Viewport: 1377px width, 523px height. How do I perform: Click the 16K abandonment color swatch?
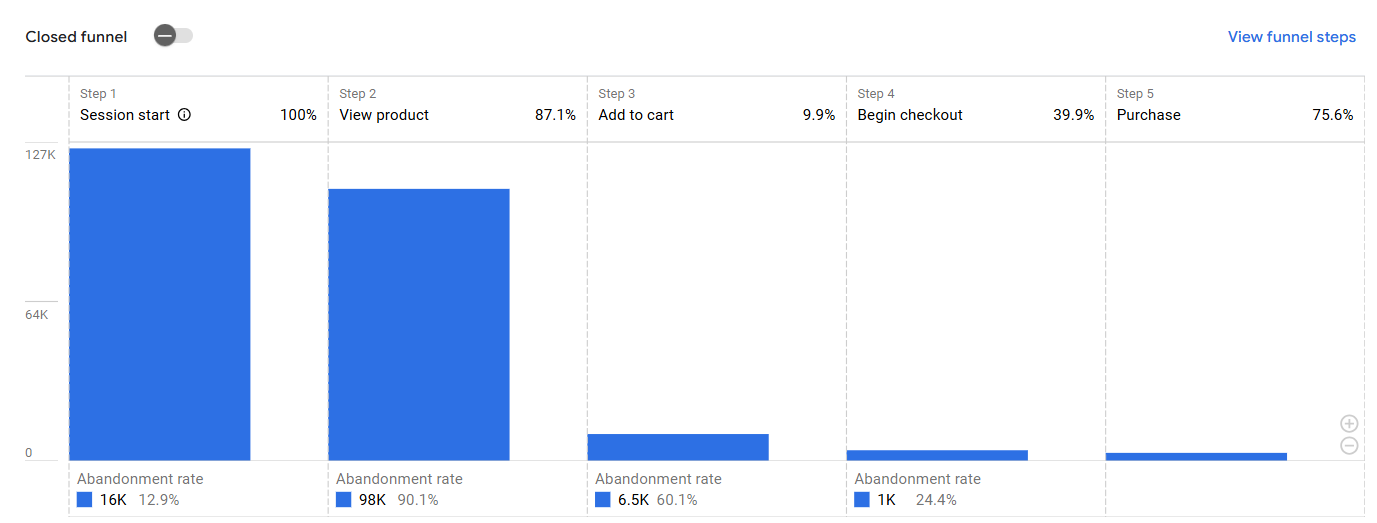(85, 500)
